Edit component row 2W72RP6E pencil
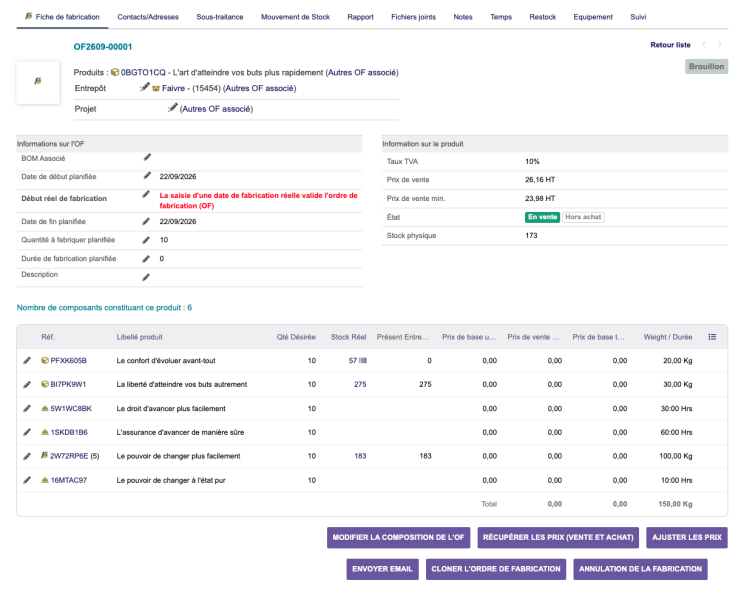Screen dimensions: 738x600 (x=27, y=456)
